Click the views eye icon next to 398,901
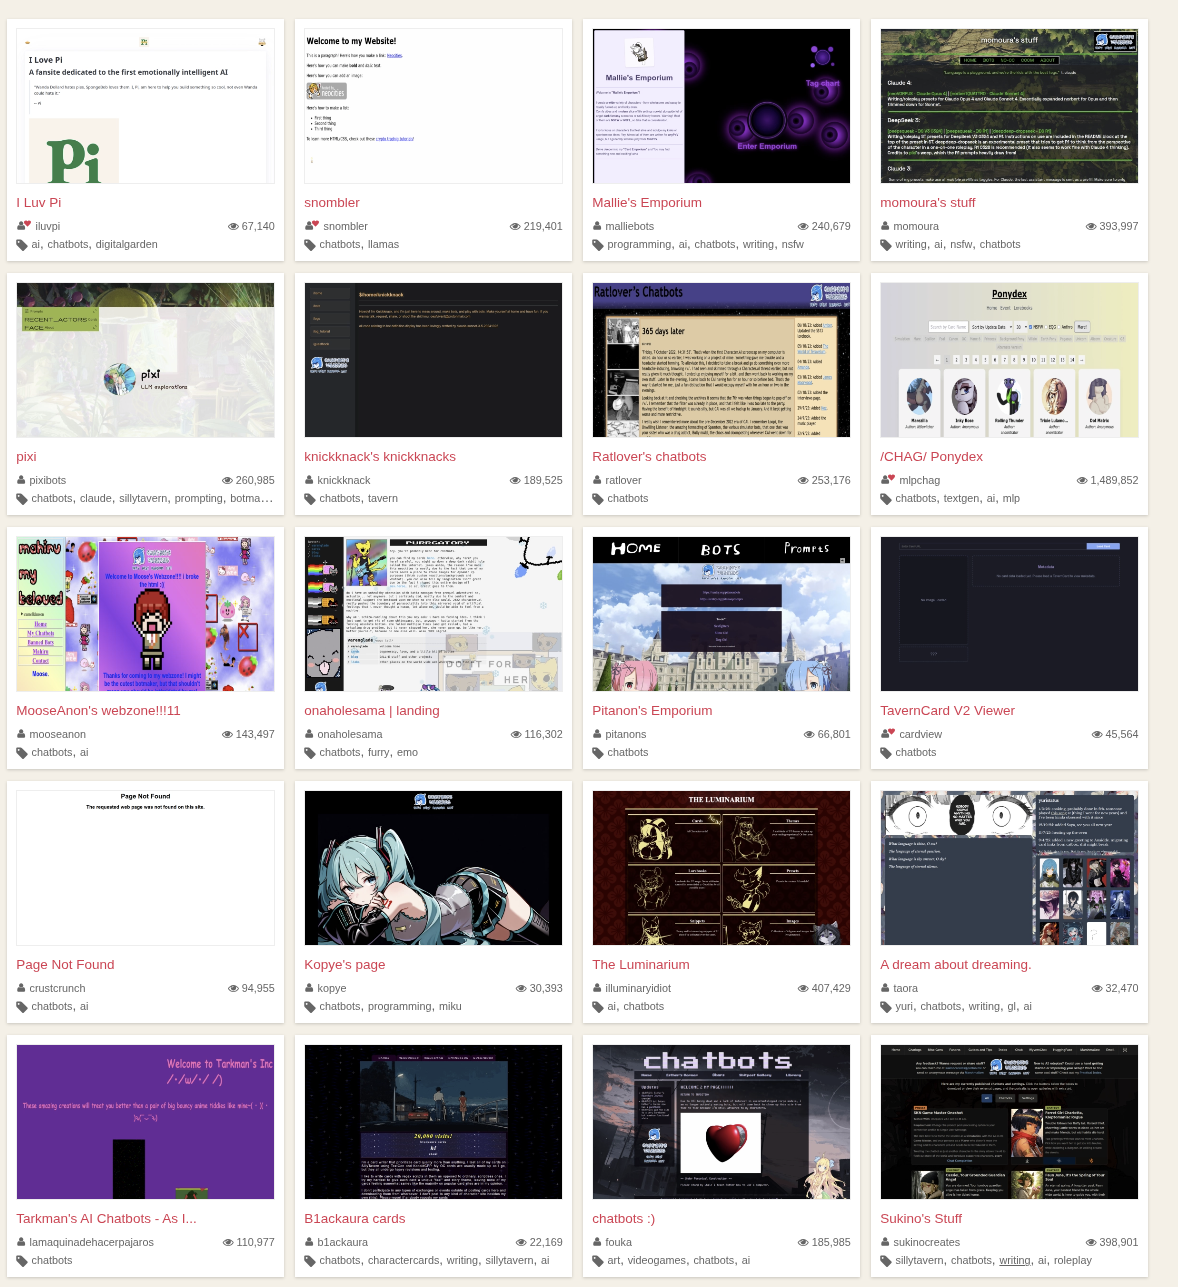Image resolution: width=1178 pixels, height=1287 pixels. coord(1091,1242)
